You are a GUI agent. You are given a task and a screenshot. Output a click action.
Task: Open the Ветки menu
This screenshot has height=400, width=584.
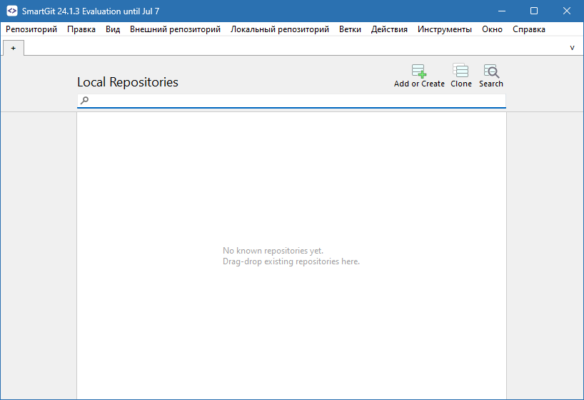pos(350,29)
